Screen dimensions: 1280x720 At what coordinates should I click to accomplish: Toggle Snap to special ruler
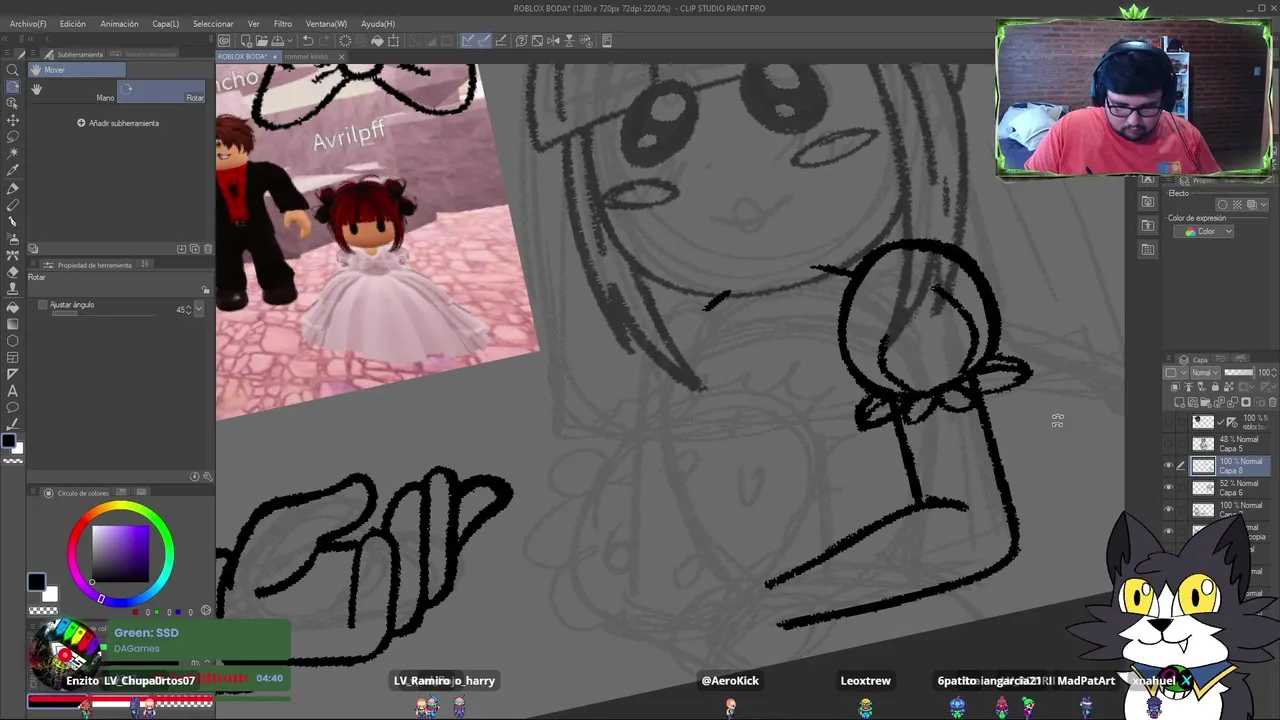point(484,41)
